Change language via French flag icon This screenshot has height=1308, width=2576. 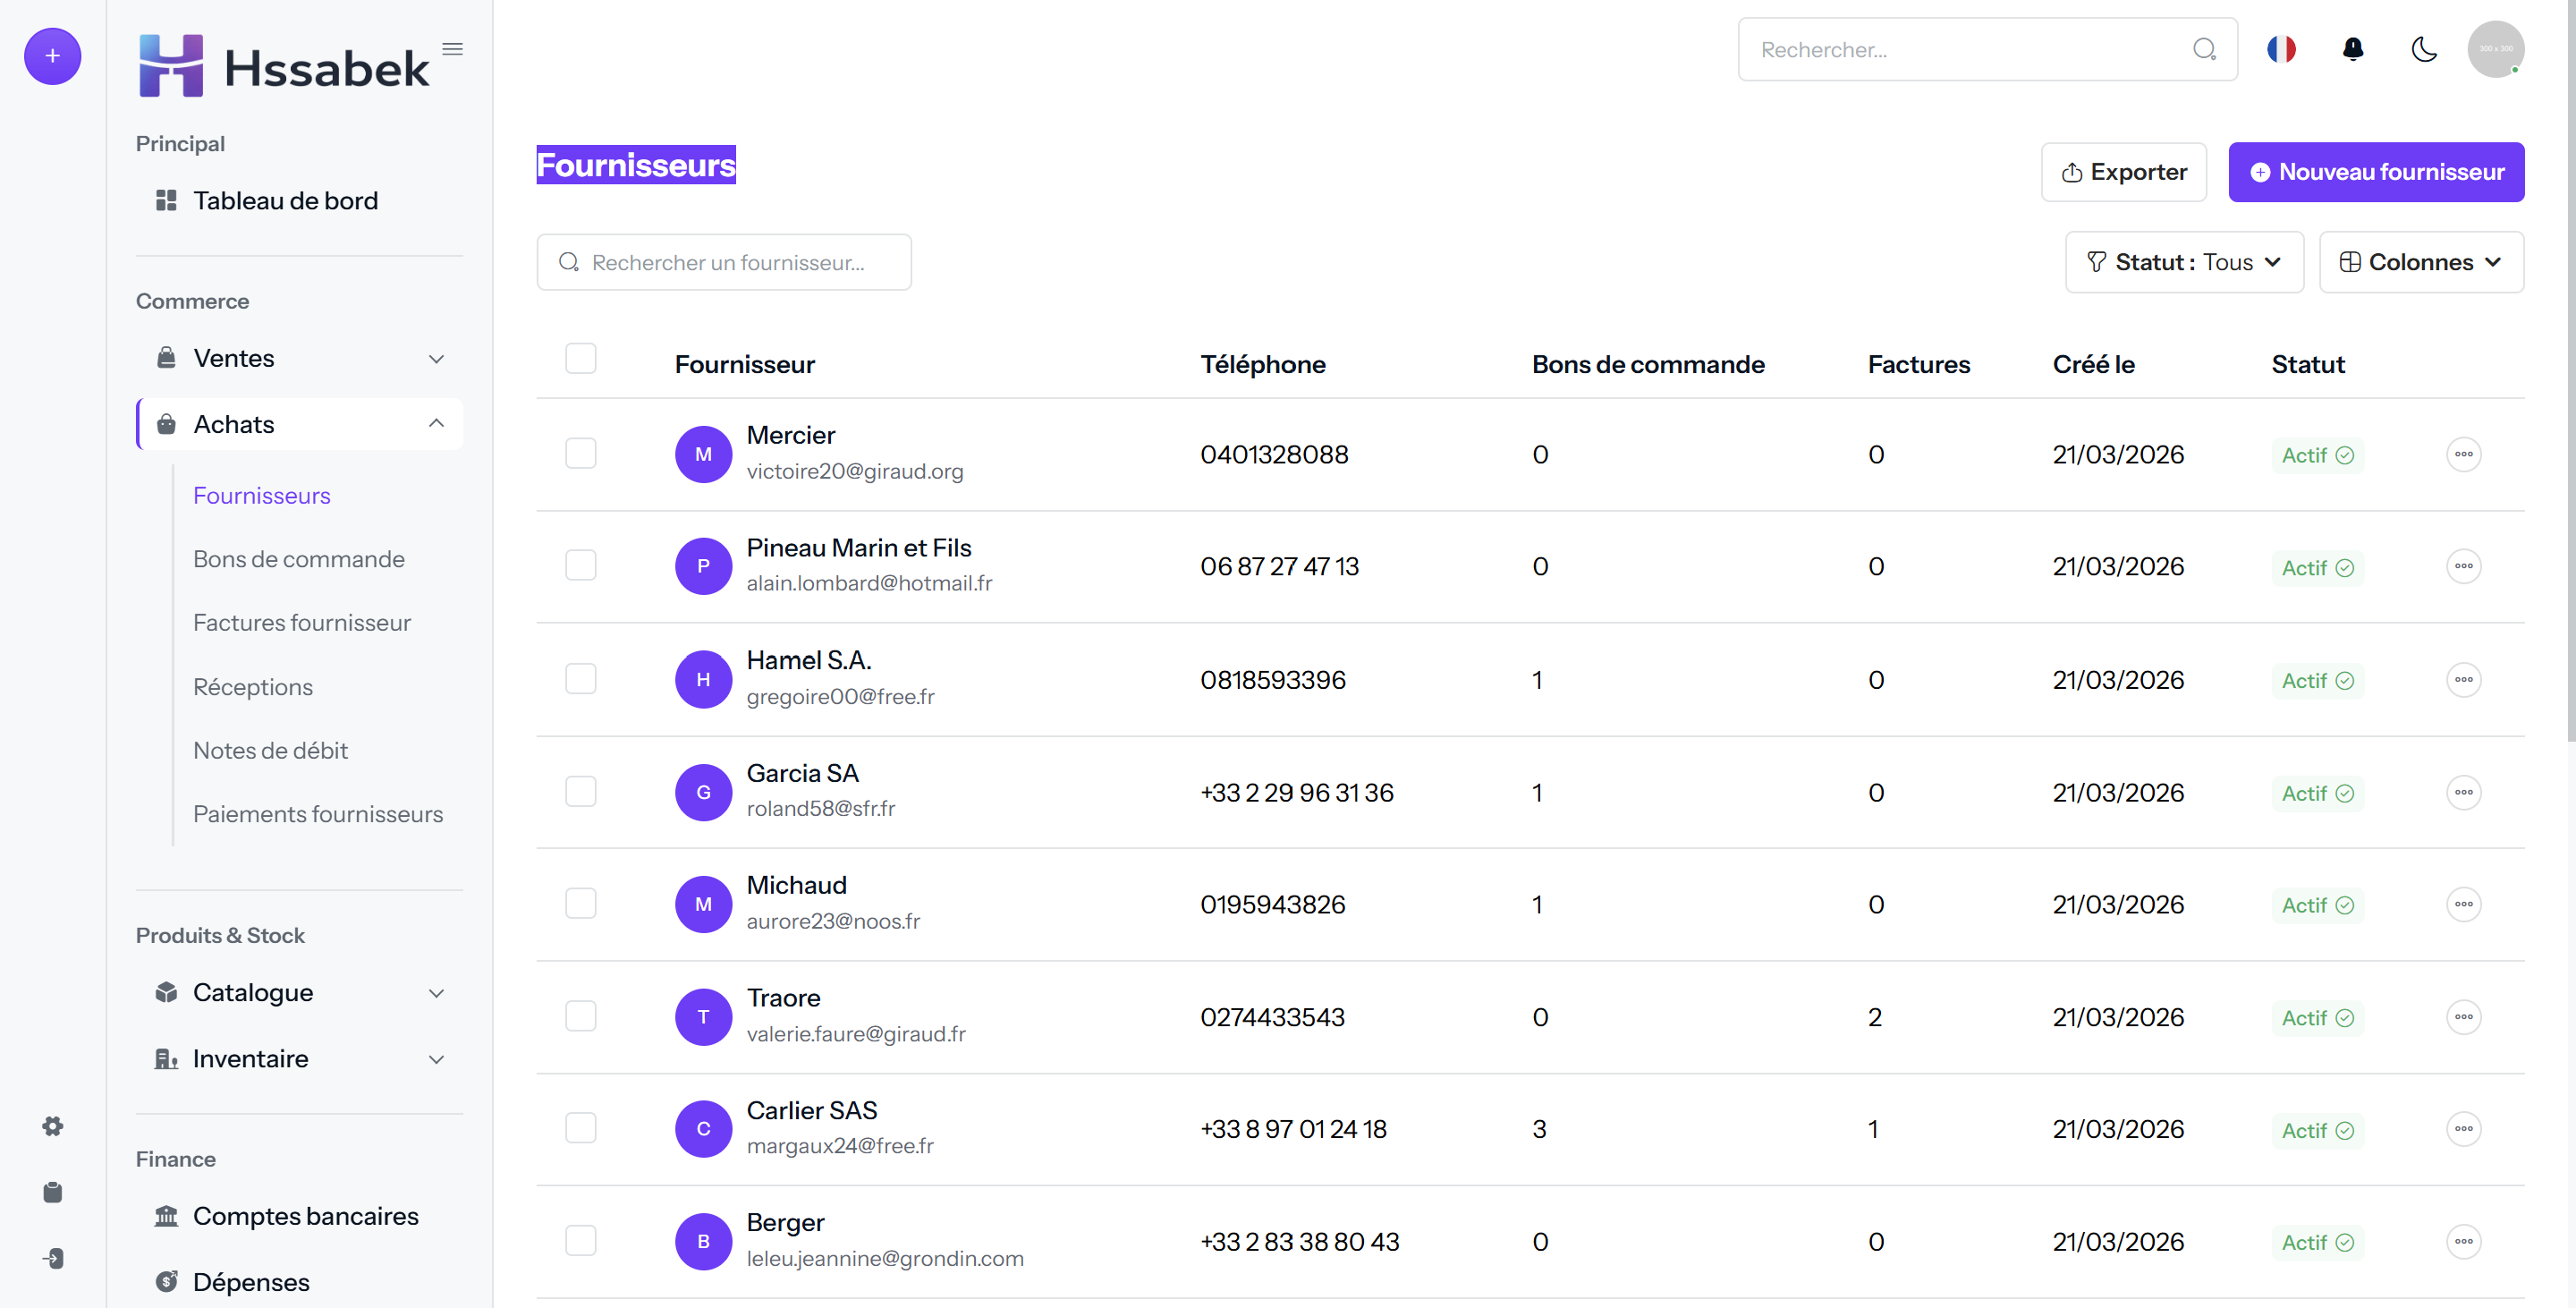click(2281, 49)
